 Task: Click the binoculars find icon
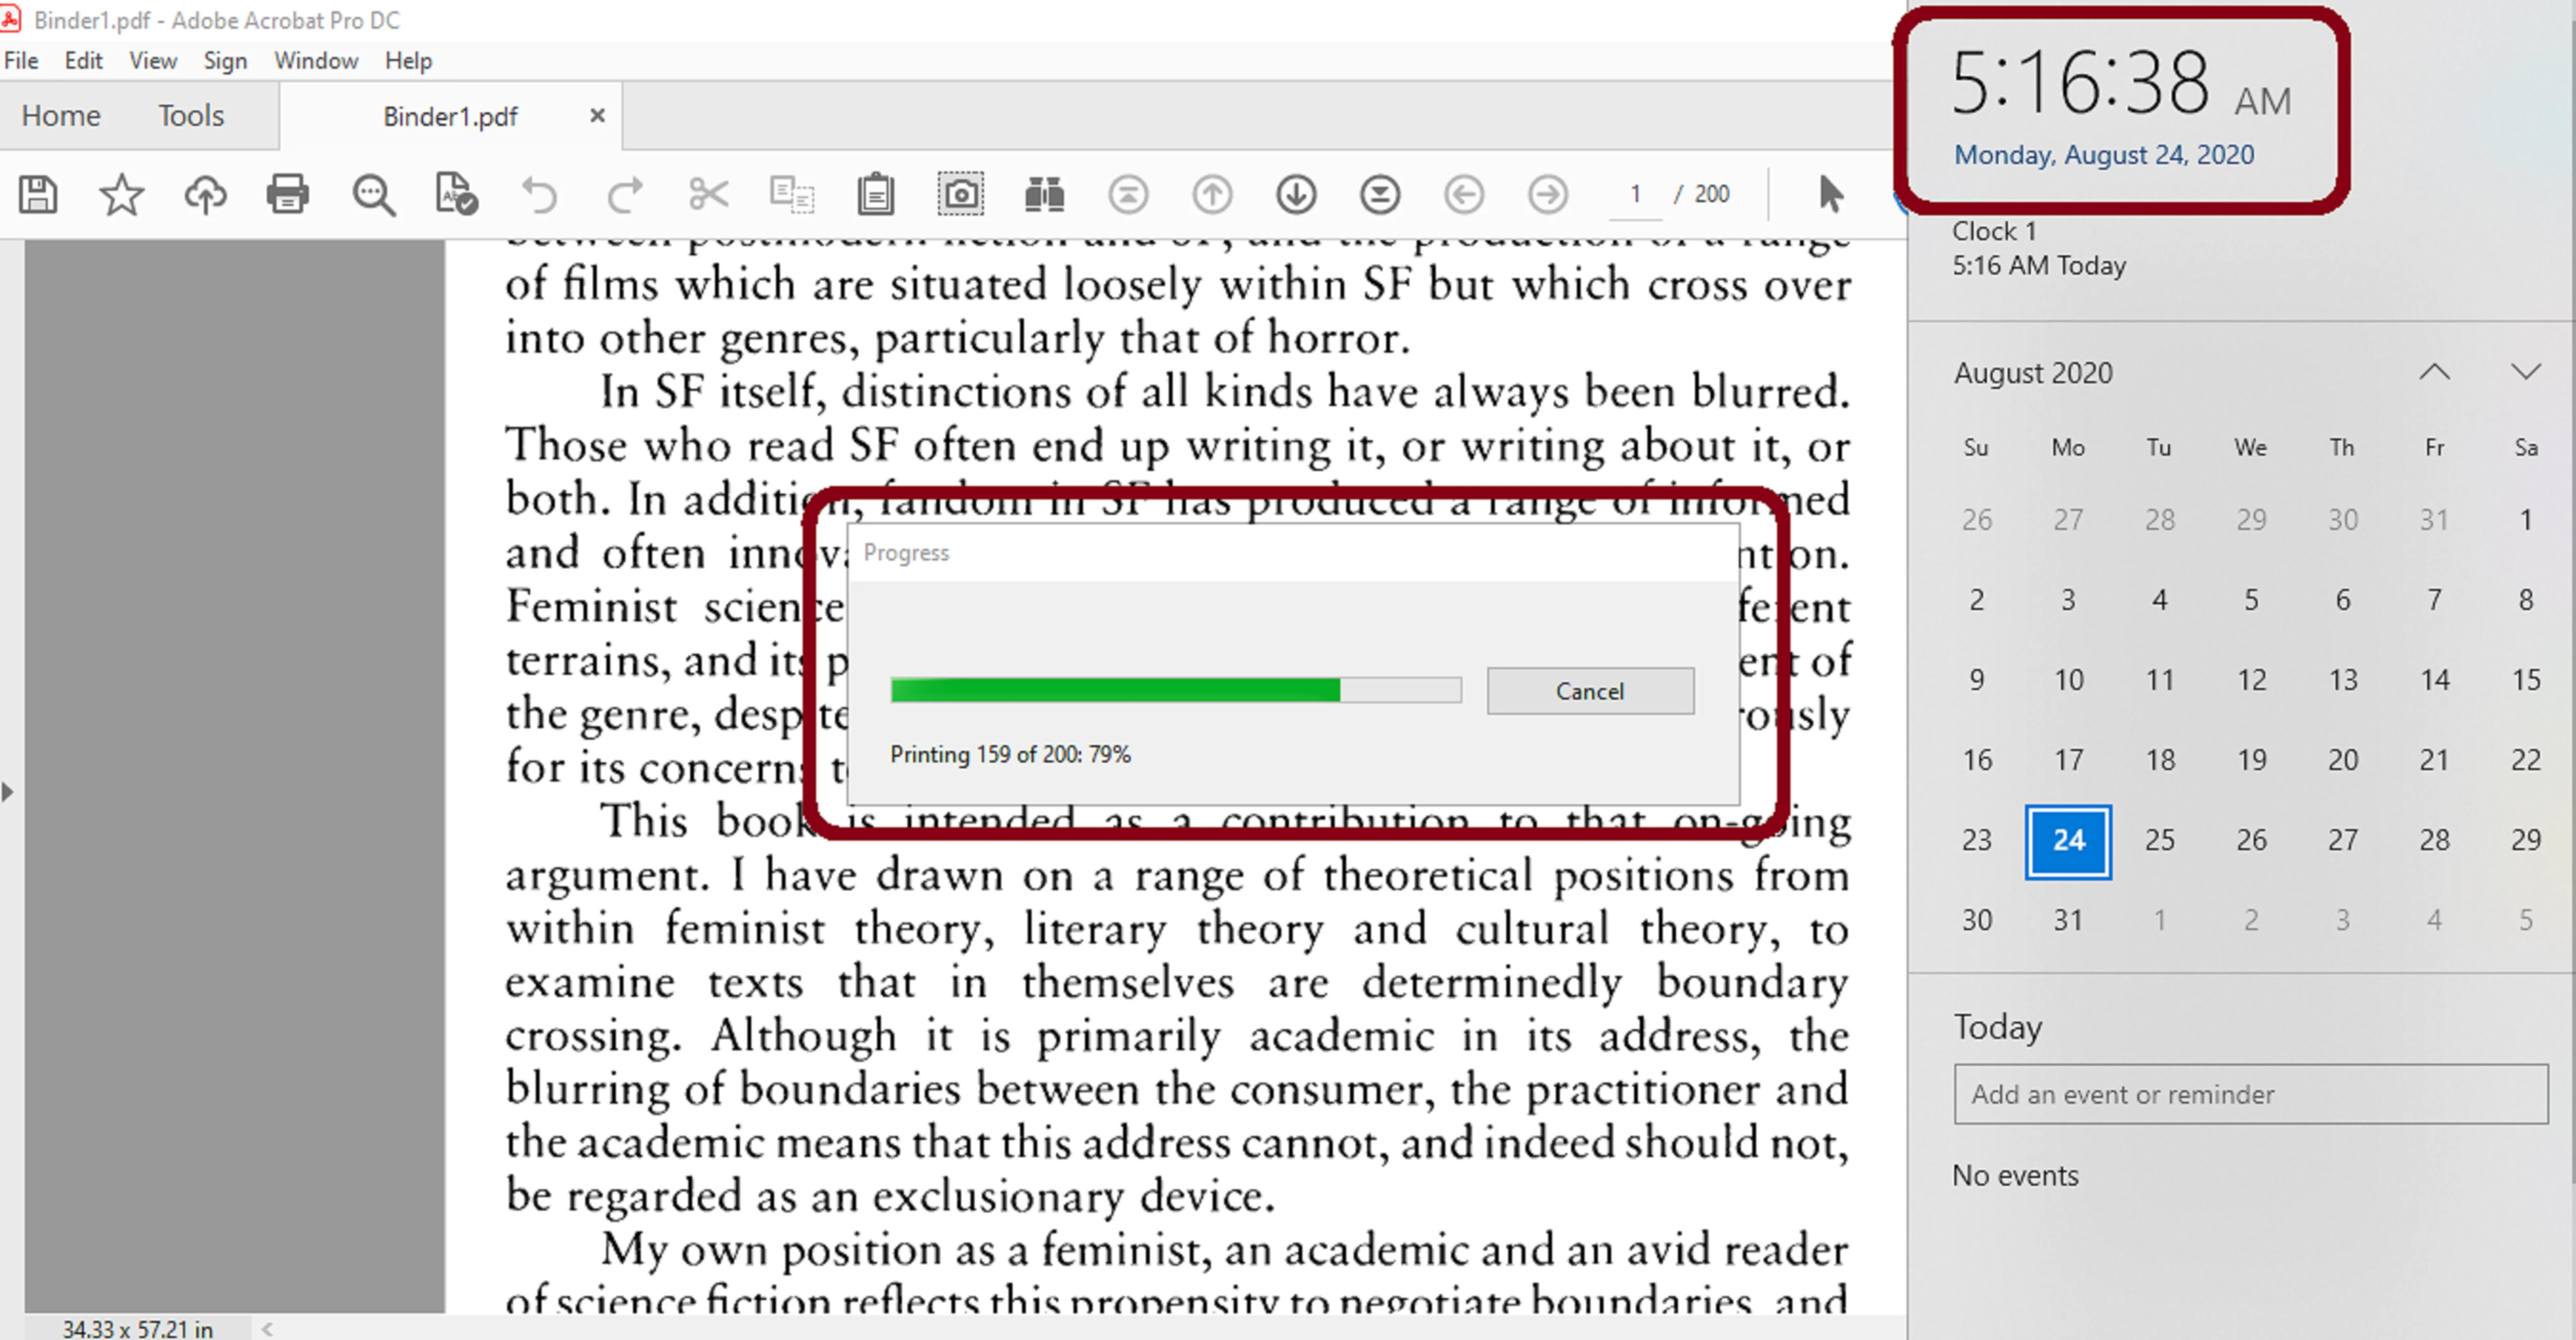point(1044,194)
